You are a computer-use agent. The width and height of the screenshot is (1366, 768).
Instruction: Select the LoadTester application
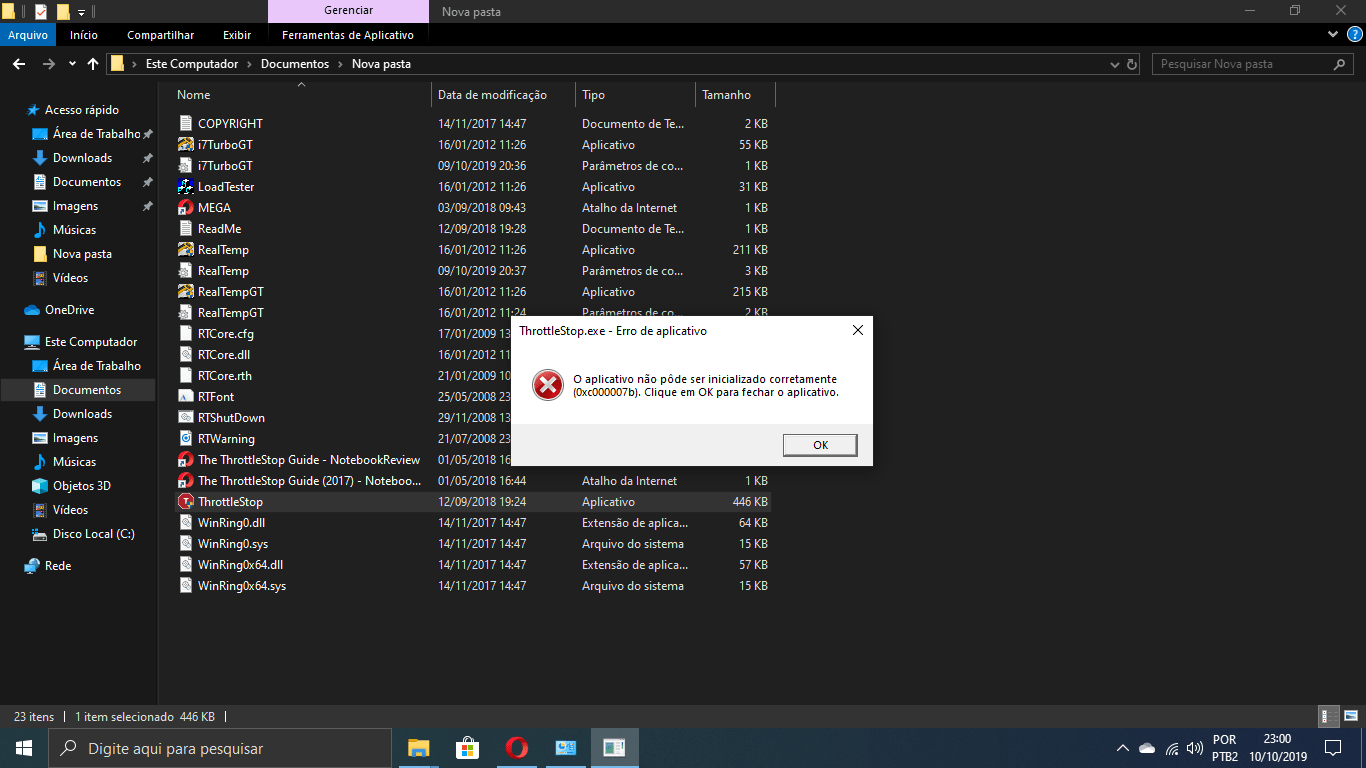pos(227,186)
